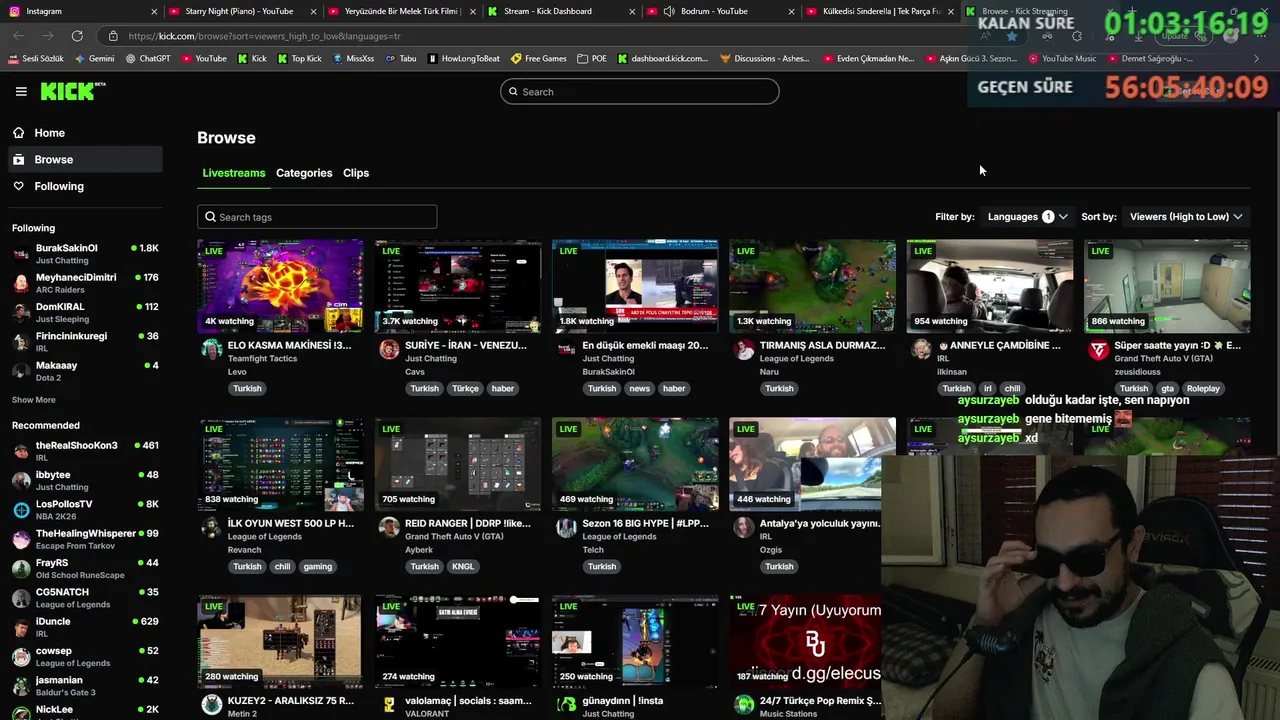Viewport: 1280px width, 720px height.
Task: Open the POE bookmark
Action: tap(592, 58)
